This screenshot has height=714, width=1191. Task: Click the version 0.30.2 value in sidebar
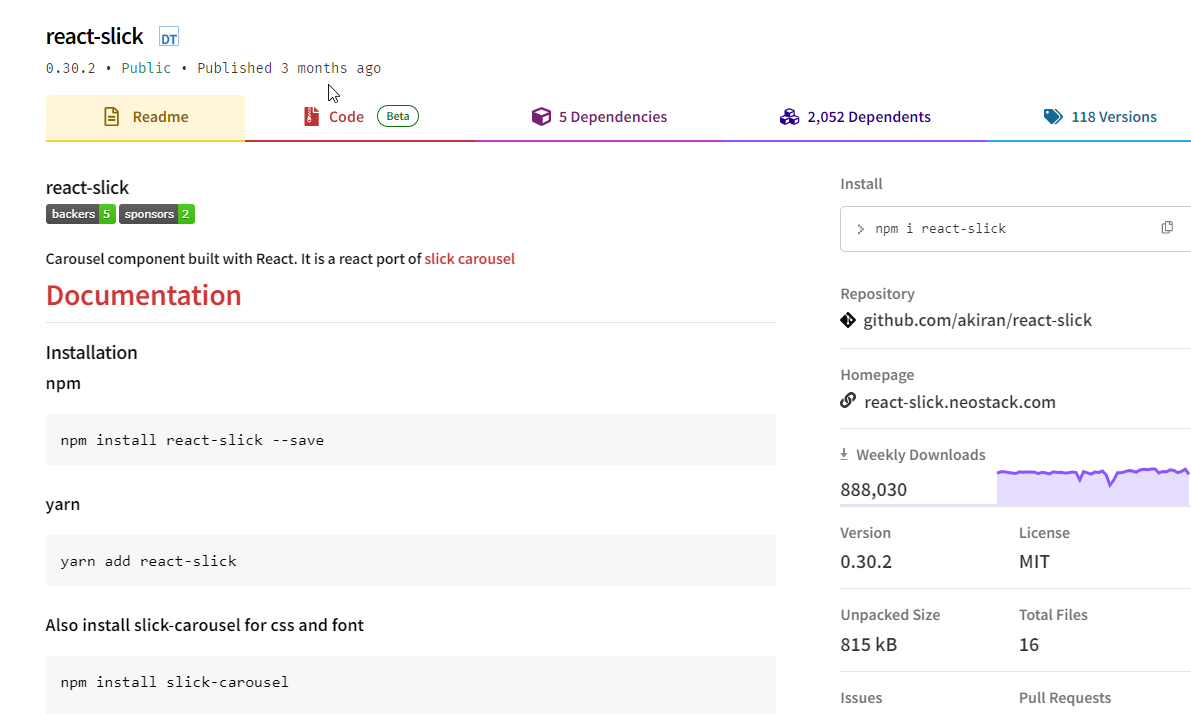click(866, 562)
